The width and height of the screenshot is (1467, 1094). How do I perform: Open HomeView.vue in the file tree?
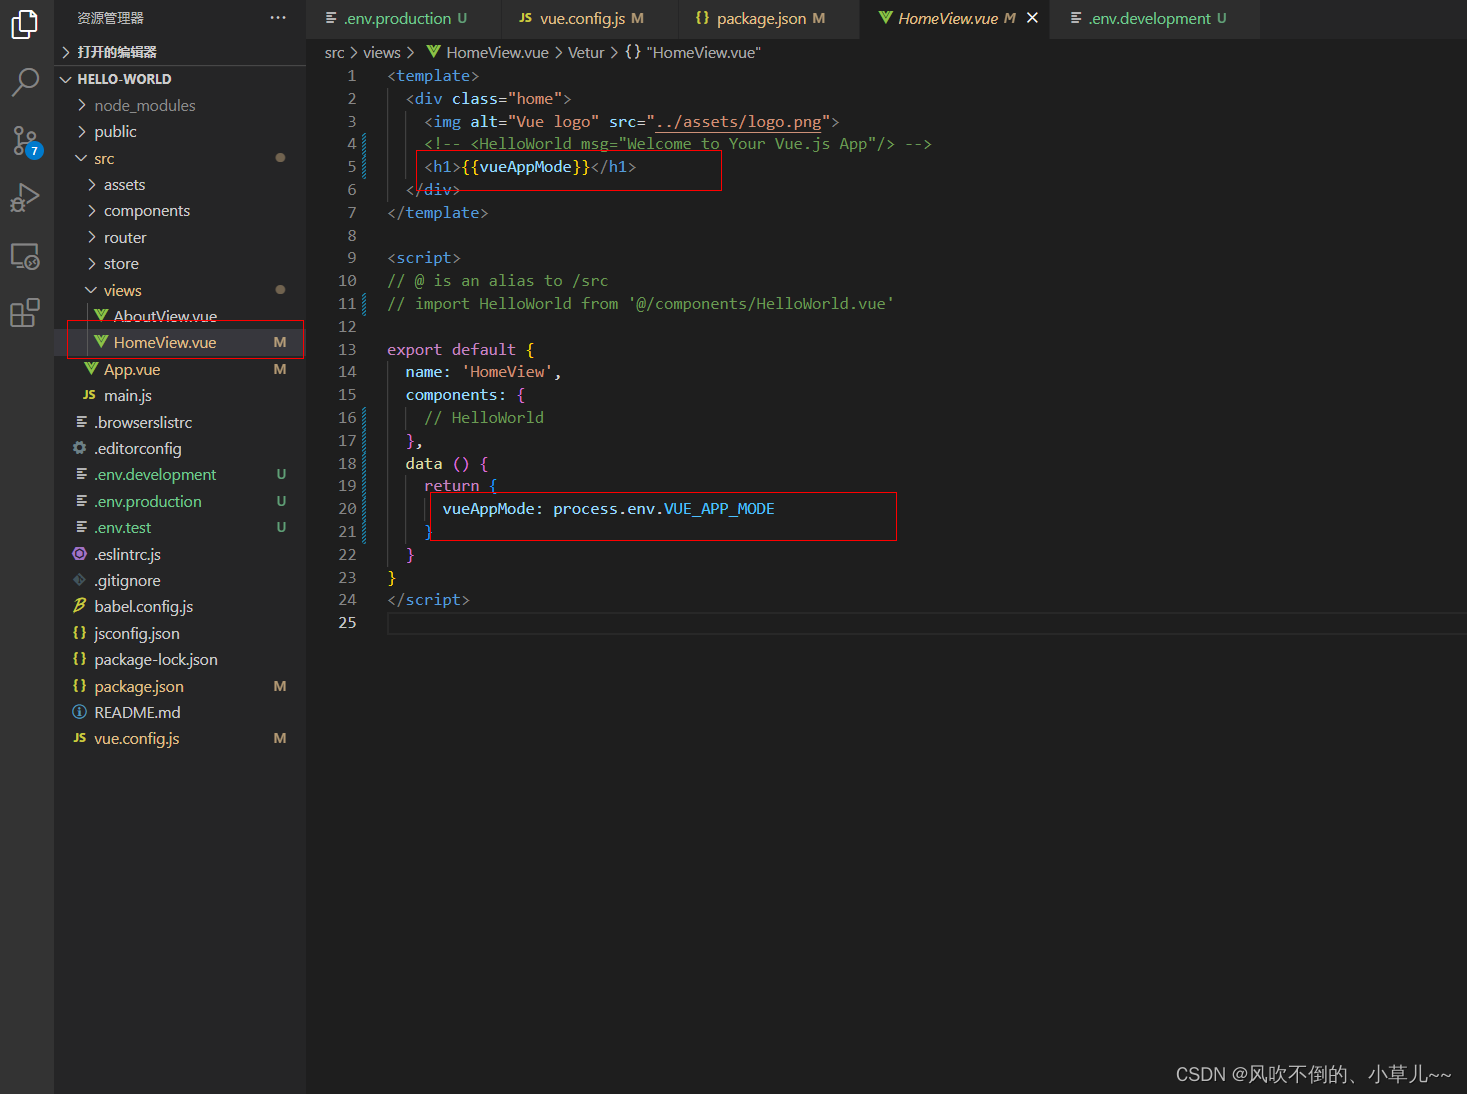click(x=180, y=342)
